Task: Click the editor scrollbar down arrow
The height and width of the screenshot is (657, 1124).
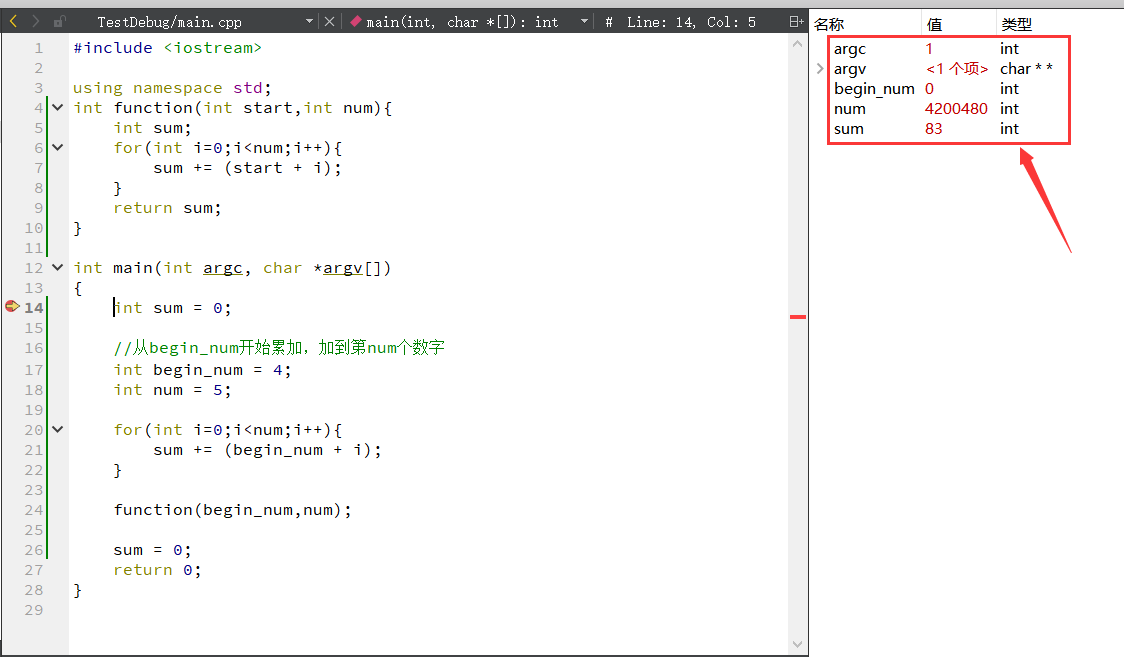Action: [797, 645]
